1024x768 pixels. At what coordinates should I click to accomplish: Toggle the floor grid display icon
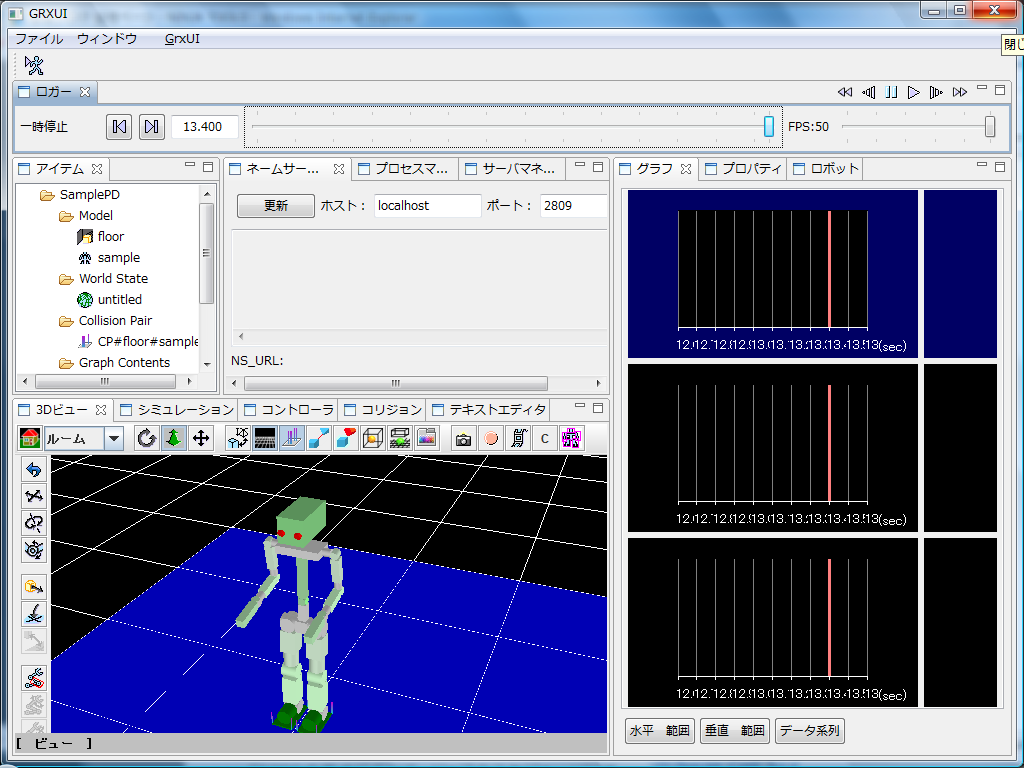[x=265, y=438]
